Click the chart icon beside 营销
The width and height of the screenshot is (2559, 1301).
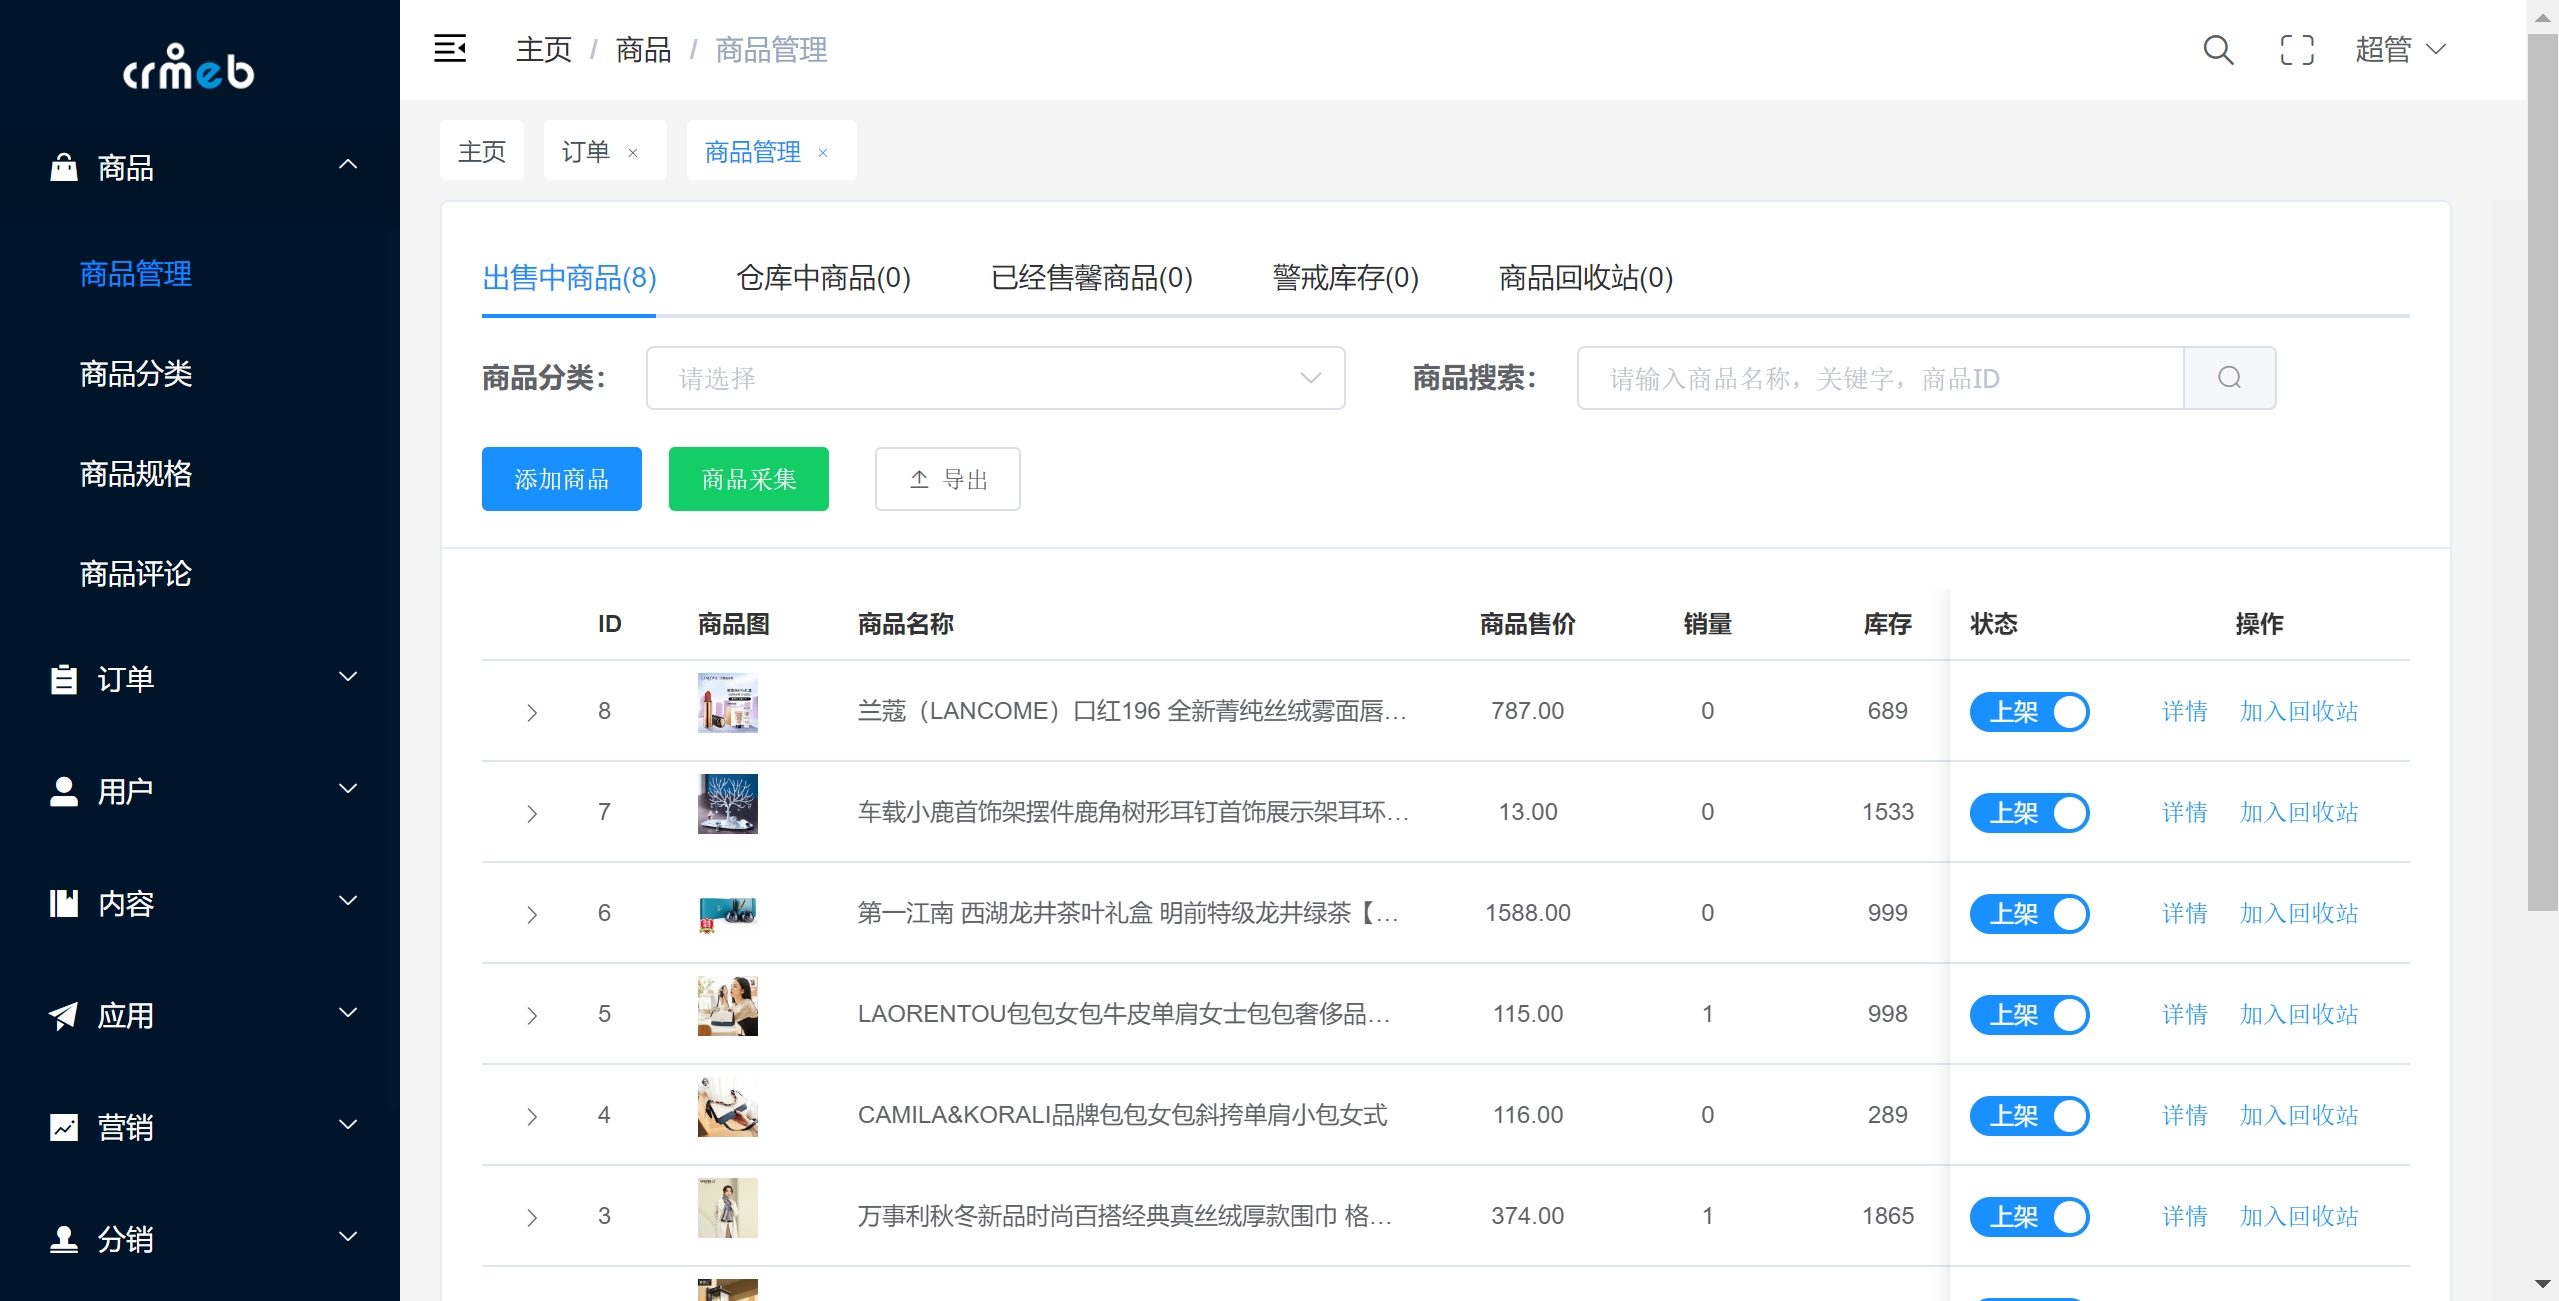(x=64, y=1127)
